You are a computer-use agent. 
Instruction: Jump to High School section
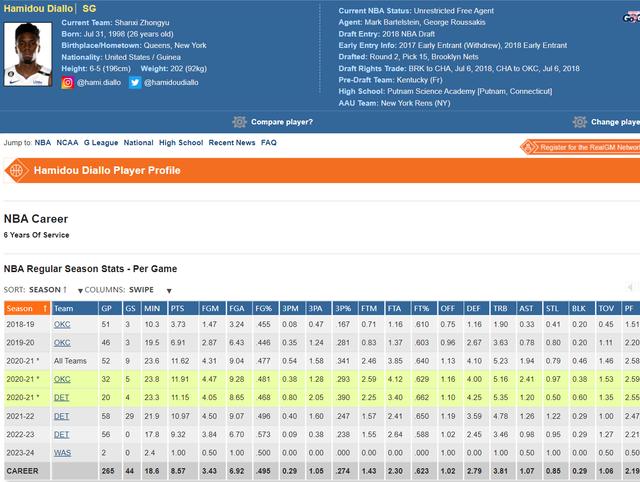pyautogui.click(x=181, y=142)
